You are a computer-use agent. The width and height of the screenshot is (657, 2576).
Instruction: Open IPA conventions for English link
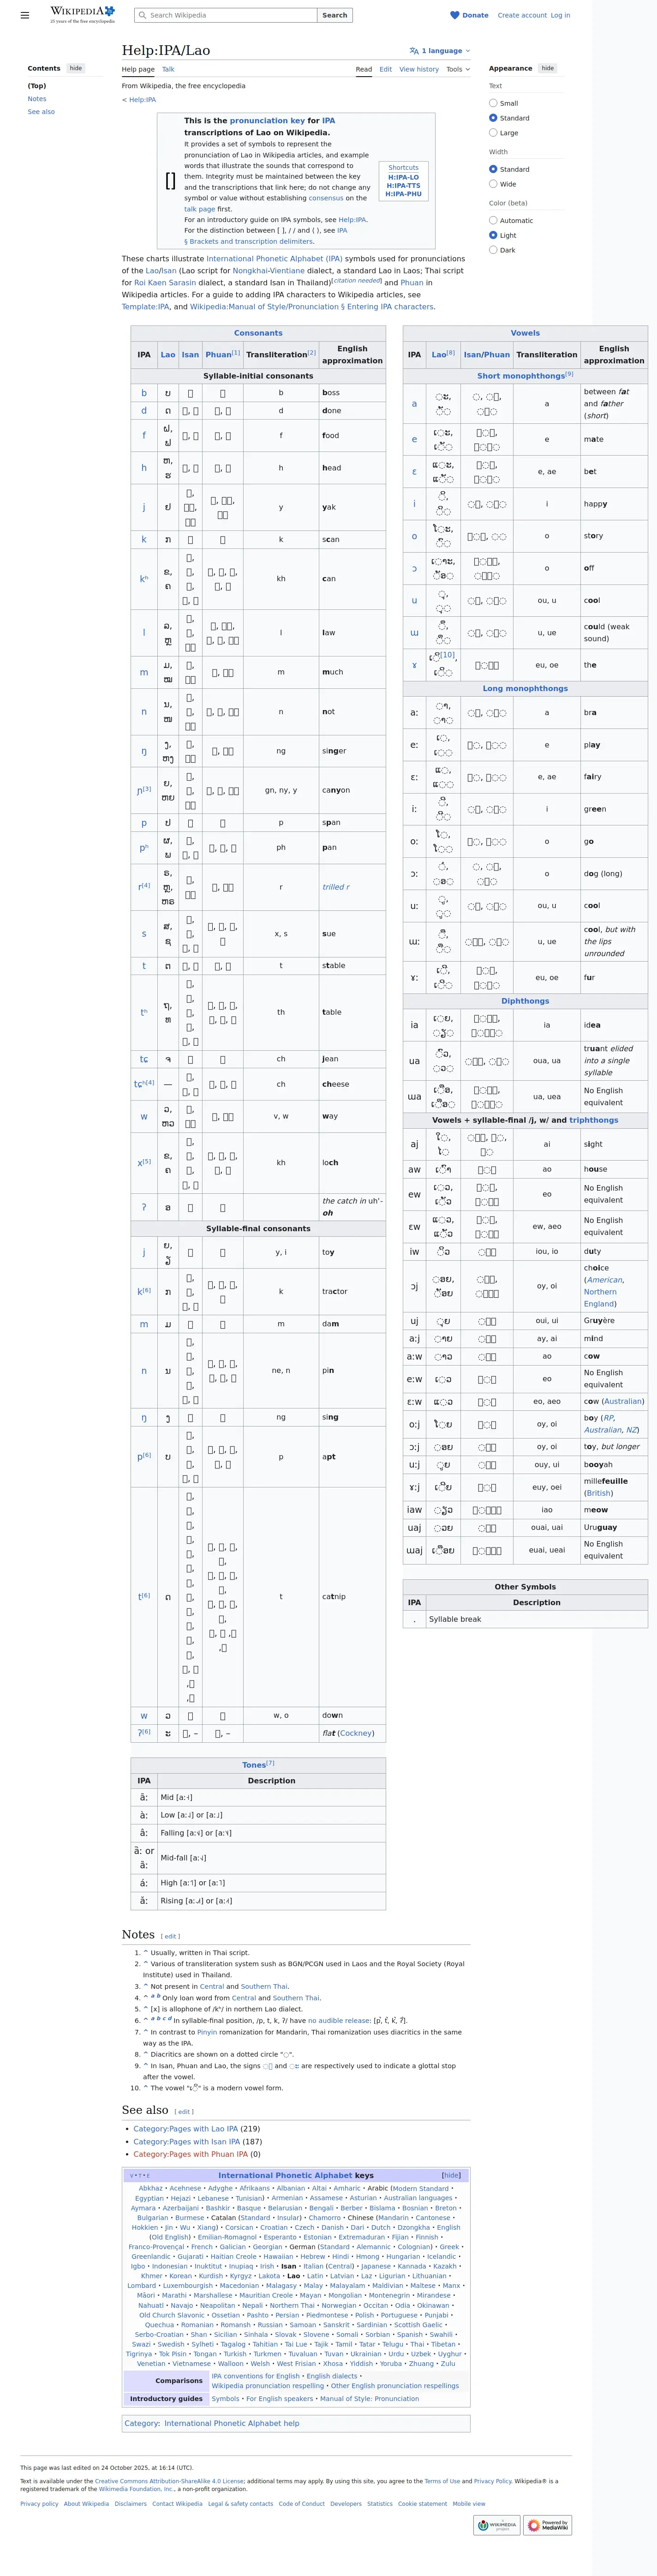(256, 2376)
